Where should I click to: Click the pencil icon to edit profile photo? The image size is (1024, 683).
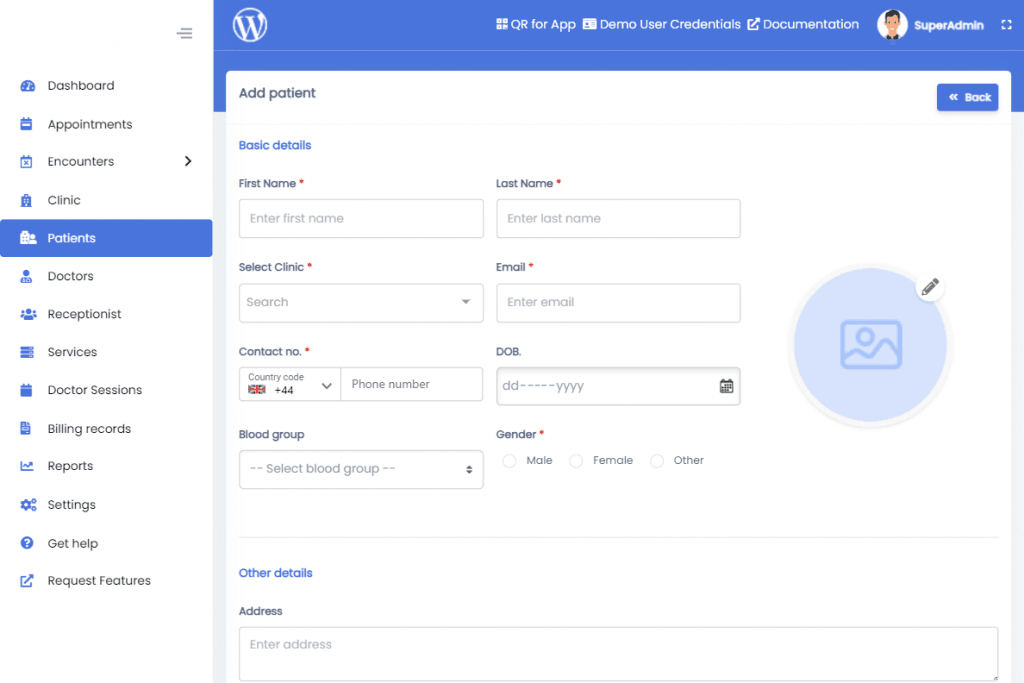(930, 287)
